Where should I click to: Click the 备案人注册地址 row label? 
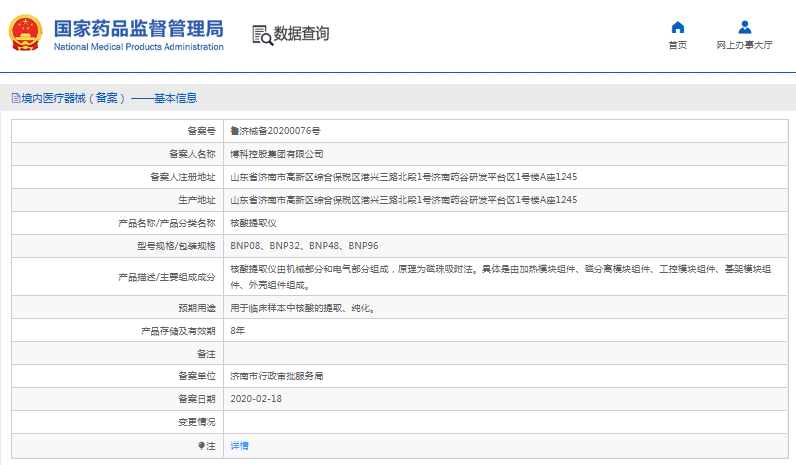[x=182, y=177]
